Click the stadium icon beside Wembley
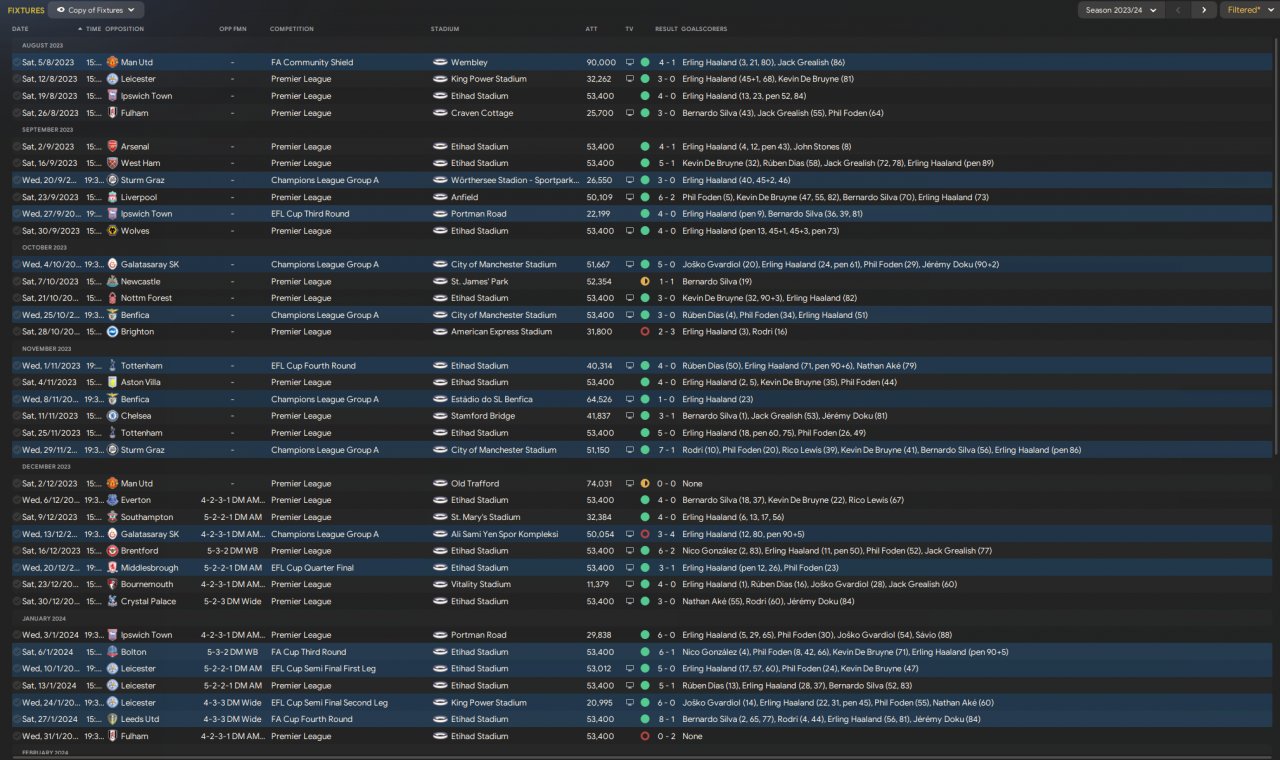 440,62
